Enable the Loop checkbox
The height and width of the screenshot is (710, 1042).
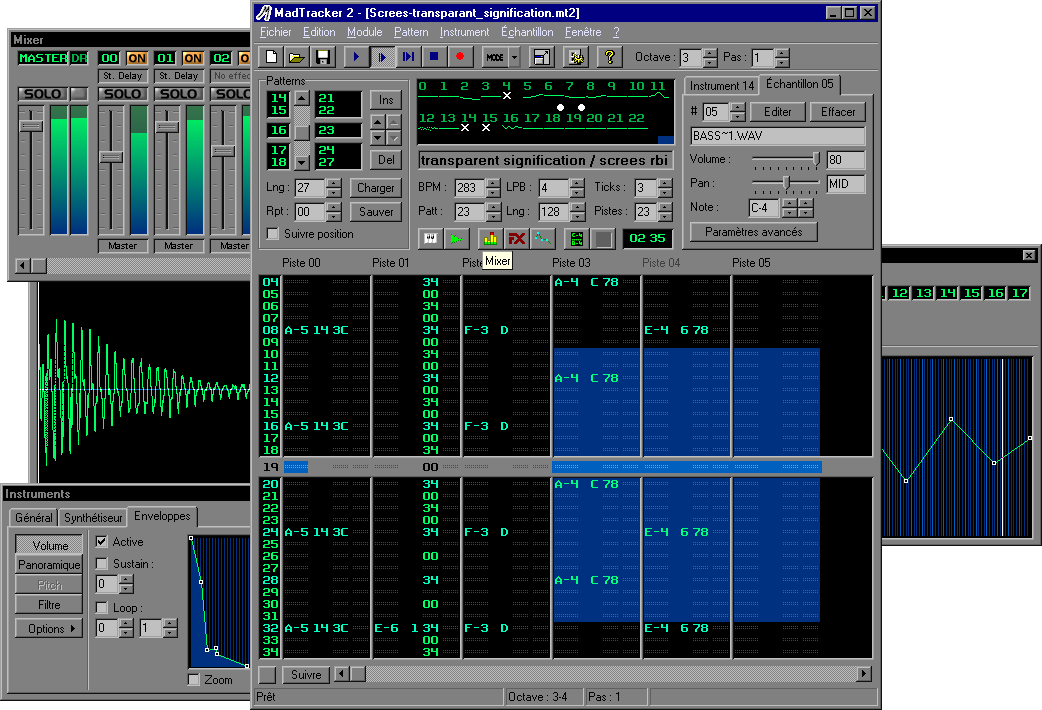[101, 607]
